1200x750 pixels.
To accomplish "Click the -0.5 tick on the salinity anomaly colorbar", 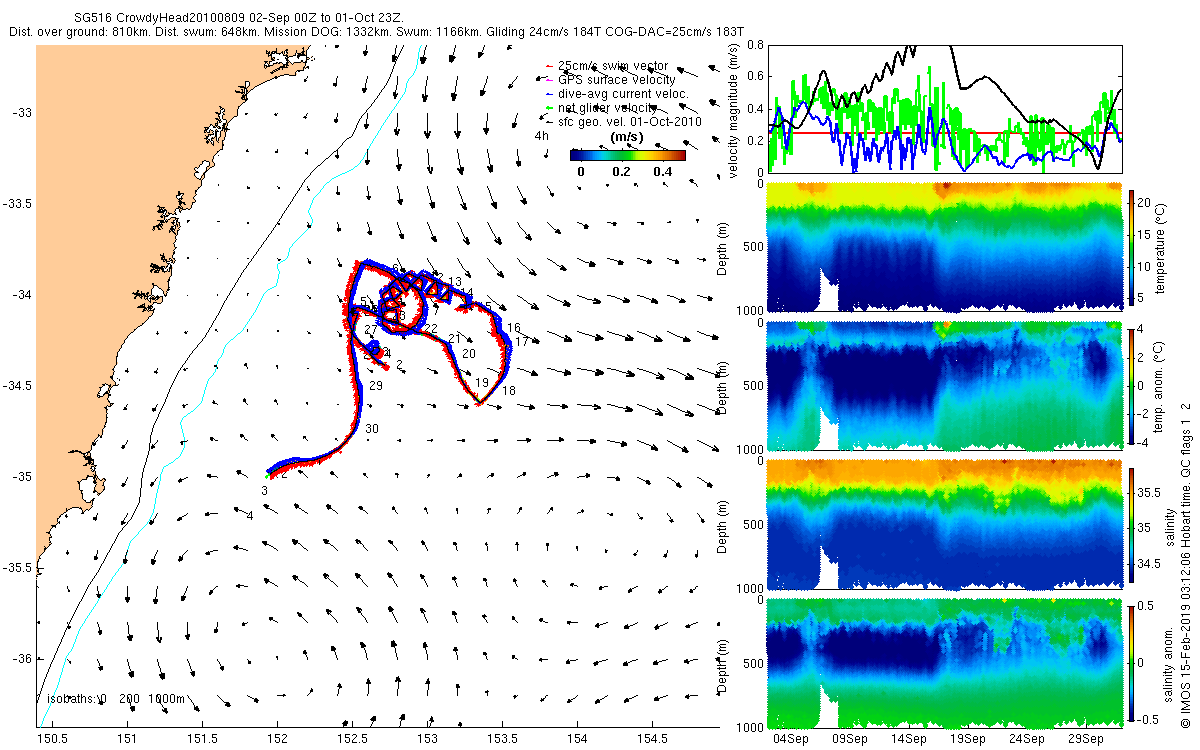I will pos(1149,718).
